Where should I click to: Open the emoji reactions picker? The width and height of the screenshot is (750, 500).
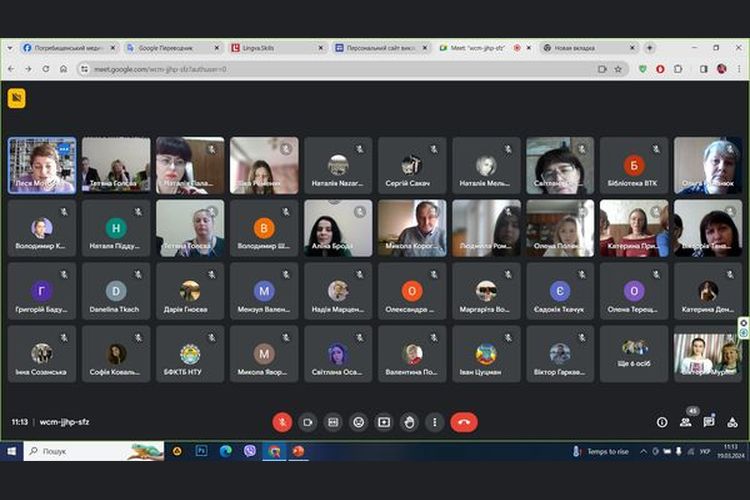coord(359,422)
